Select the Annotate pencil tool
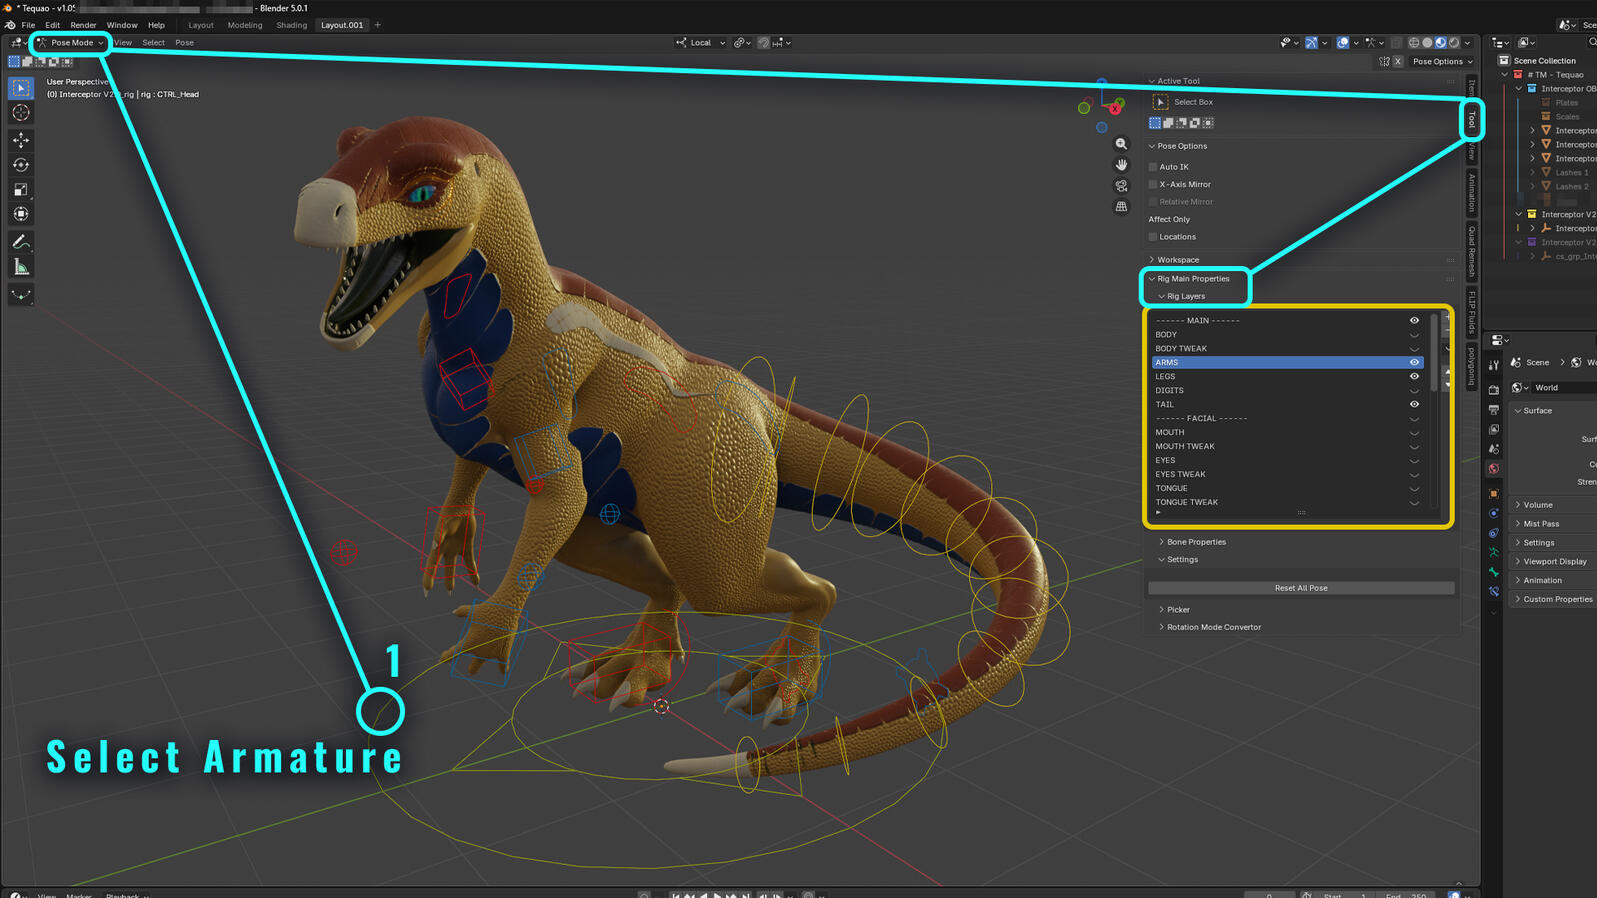Image resolution: width=1597 pixels, height=898 pixels. point(21,242)
